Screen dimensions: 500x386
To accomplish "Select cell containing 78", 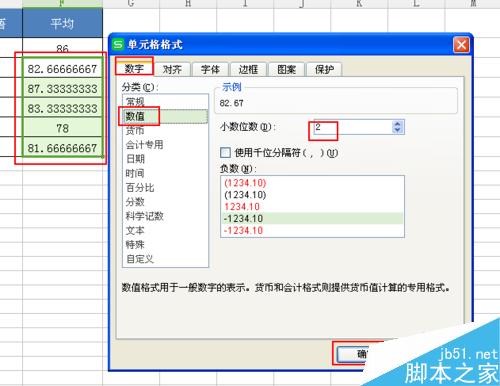I will [62, 128].
